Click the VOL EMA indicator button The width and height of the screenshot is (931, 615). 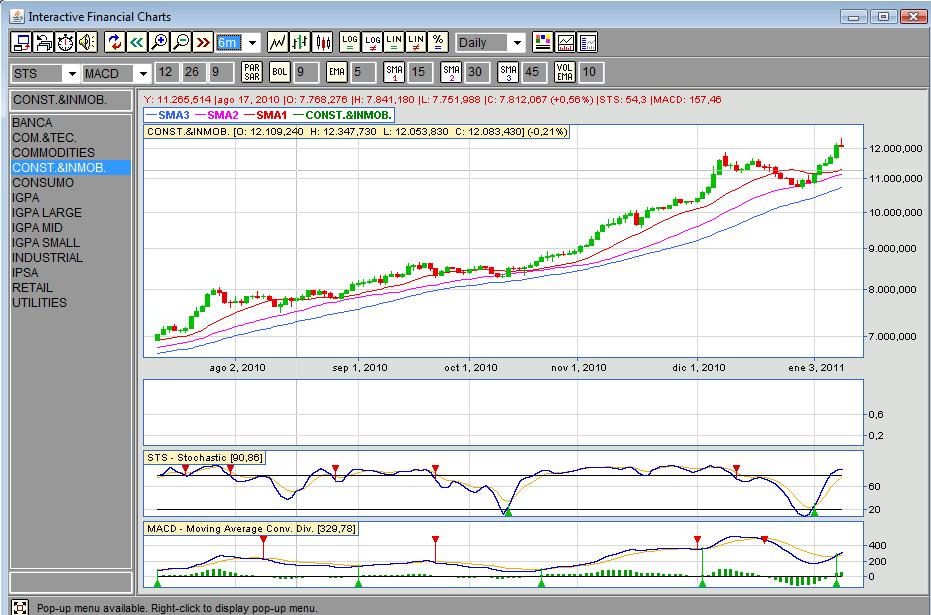click(565, 72)
